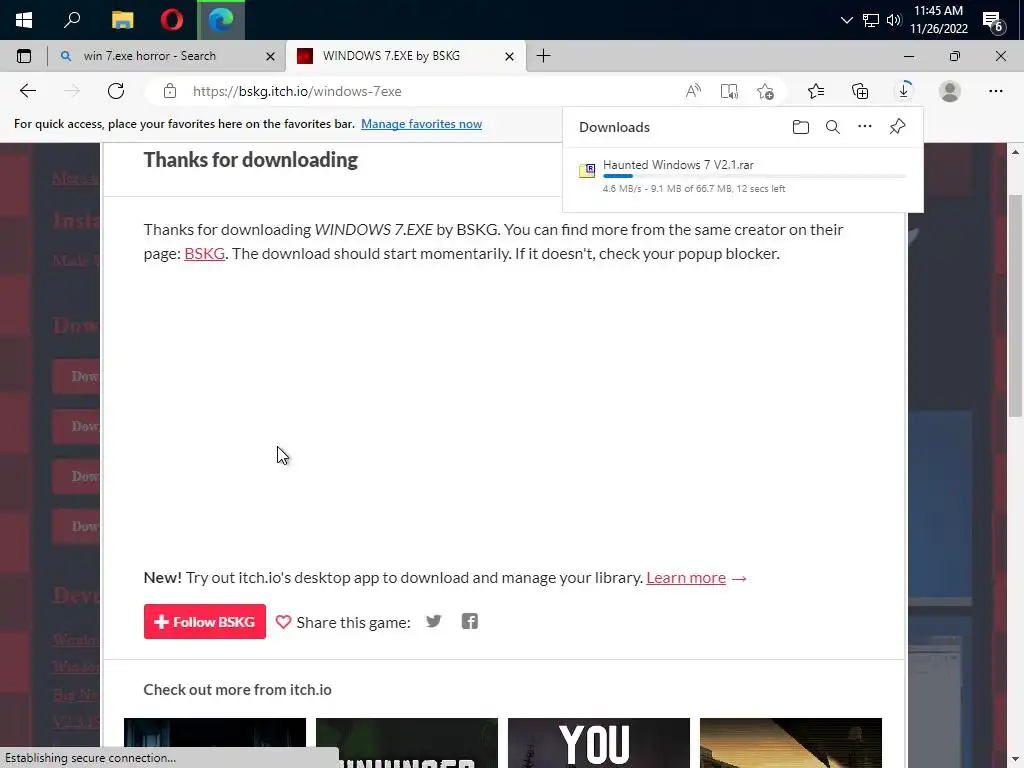Search downloads in Downloads panel
This screenshot has width=1024, height=768.
[x=833, y=127]
